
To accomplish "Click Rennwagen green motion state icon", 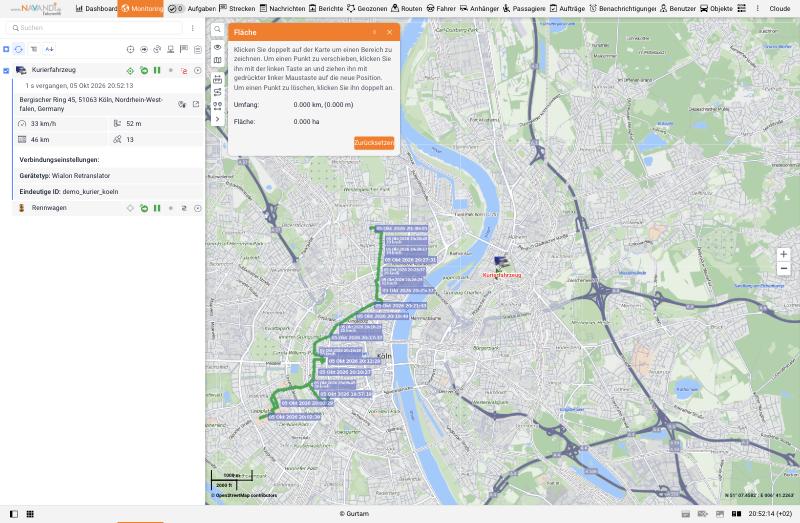I will point(144,208).
